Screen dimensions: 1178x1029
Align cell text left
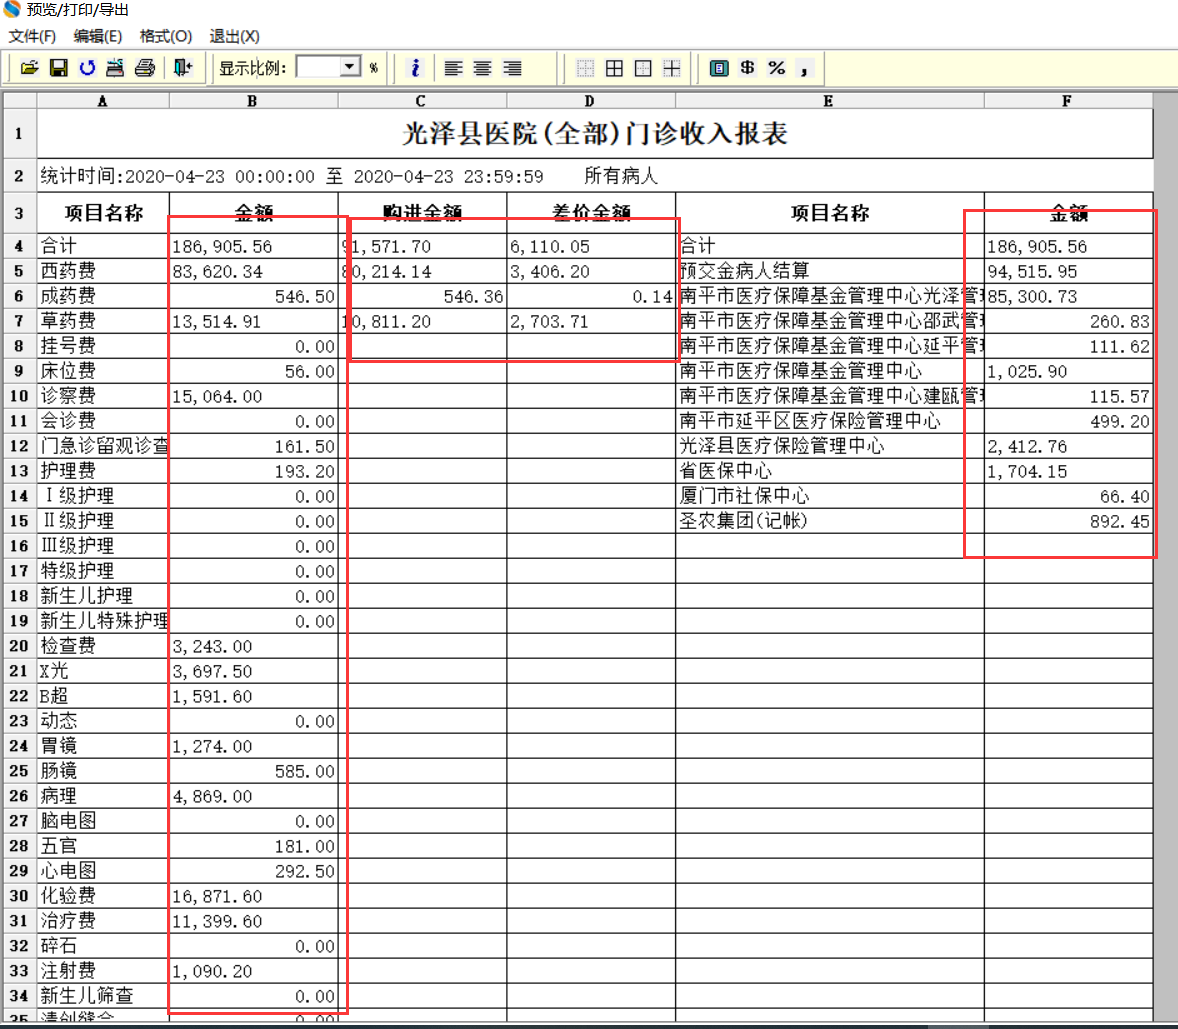coord(453,68)
